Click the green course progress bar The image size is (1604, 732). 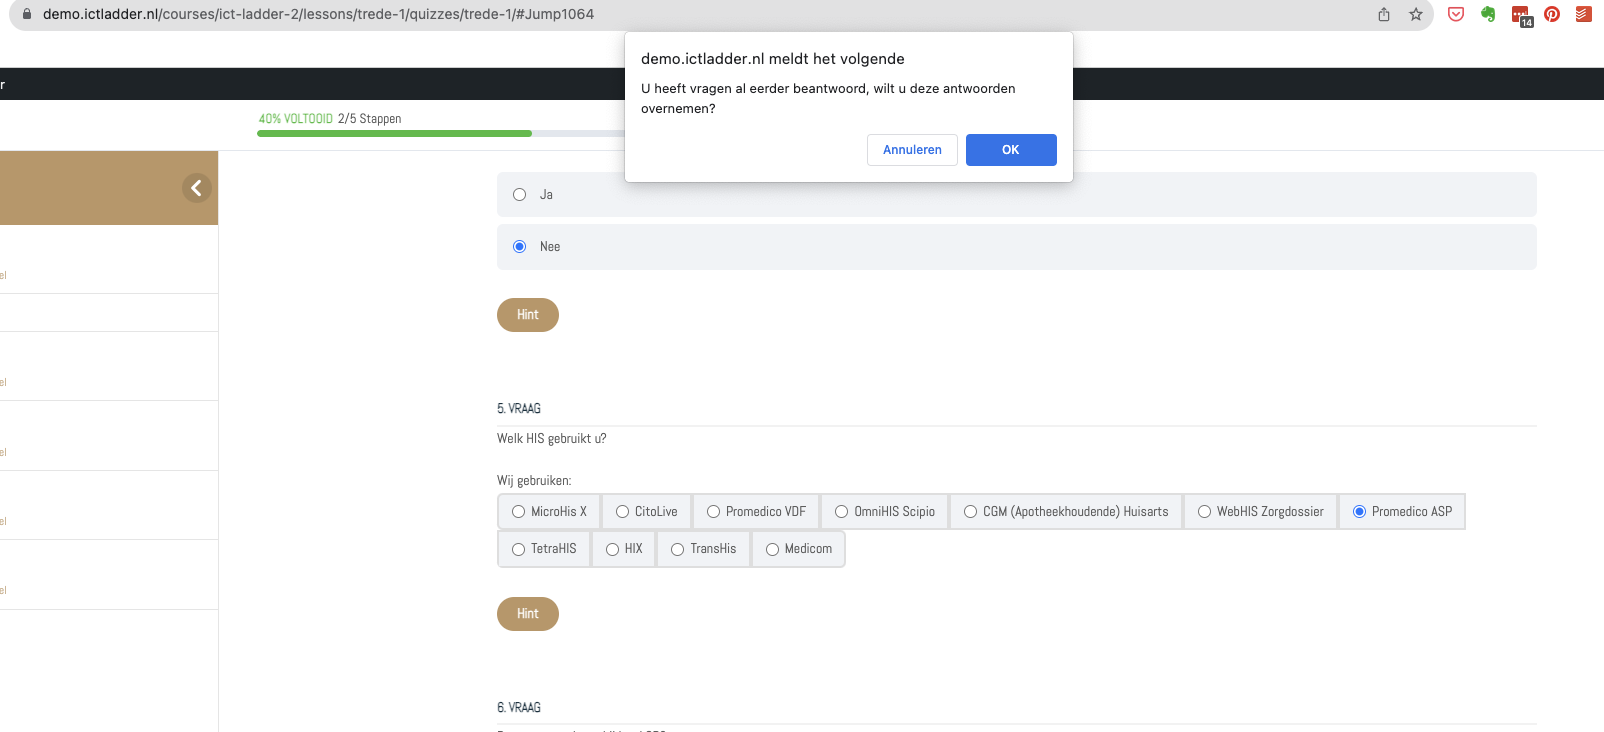coord(394,133)
